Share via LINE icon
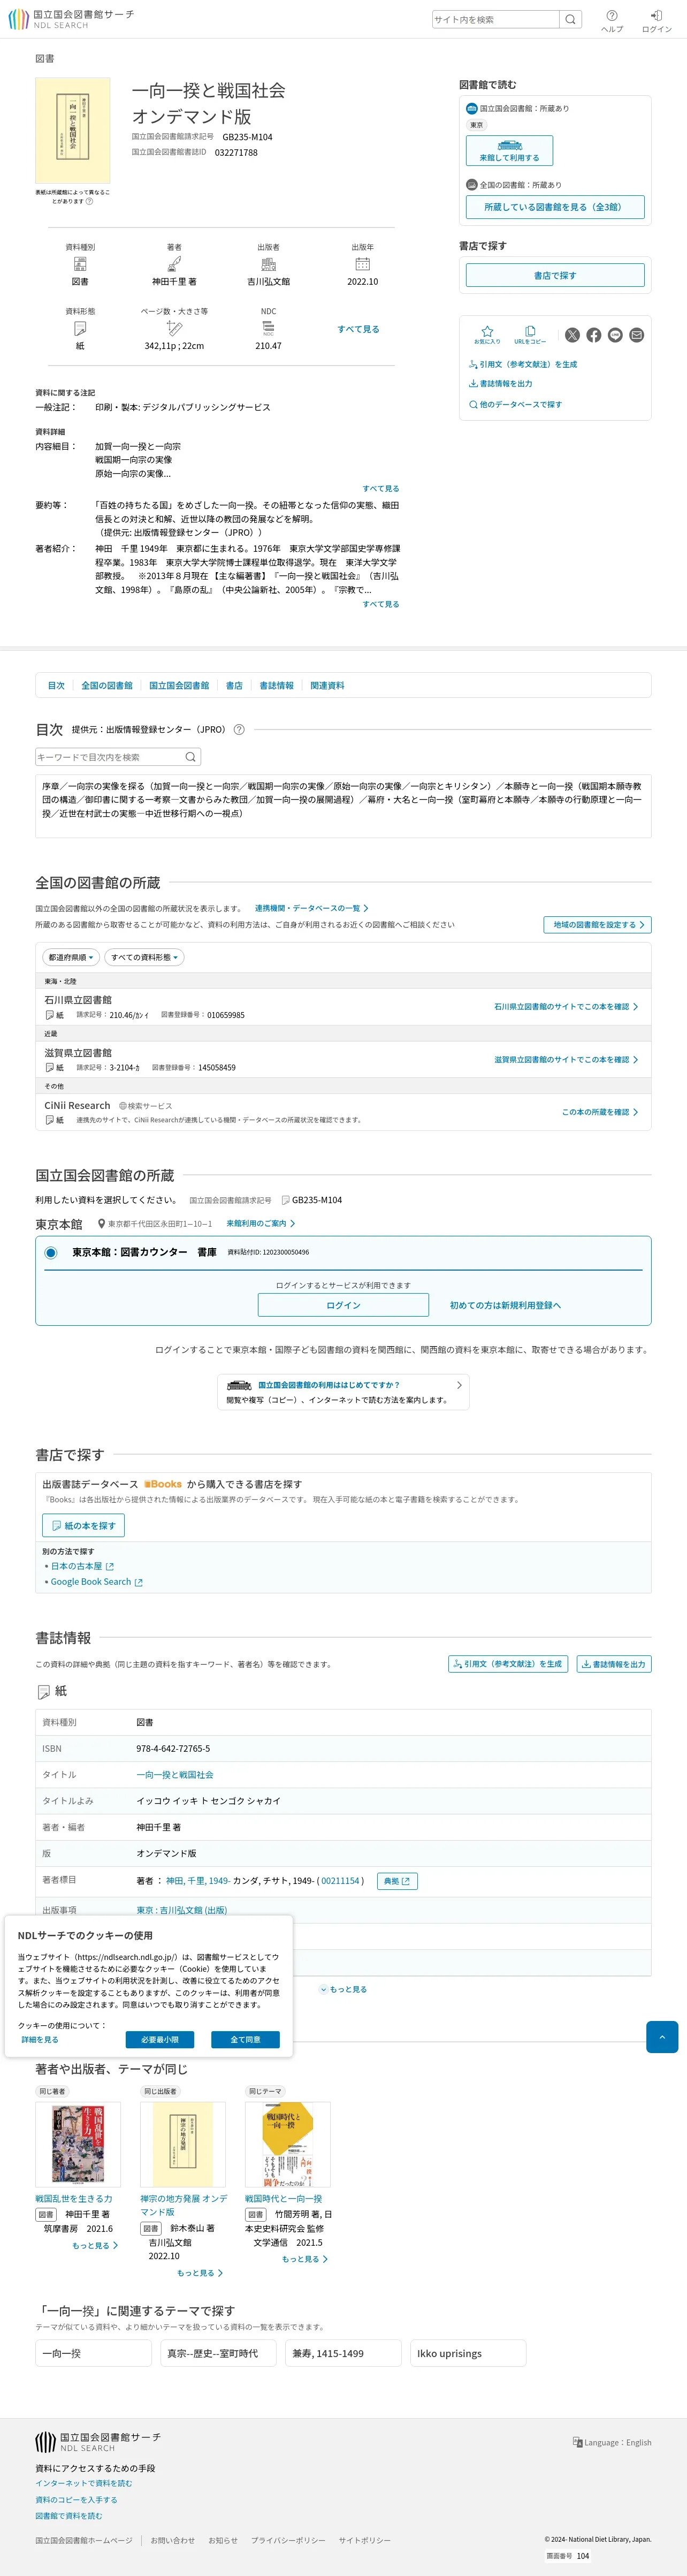Screen dimensions: 687x2576 (x=615, y=335)
